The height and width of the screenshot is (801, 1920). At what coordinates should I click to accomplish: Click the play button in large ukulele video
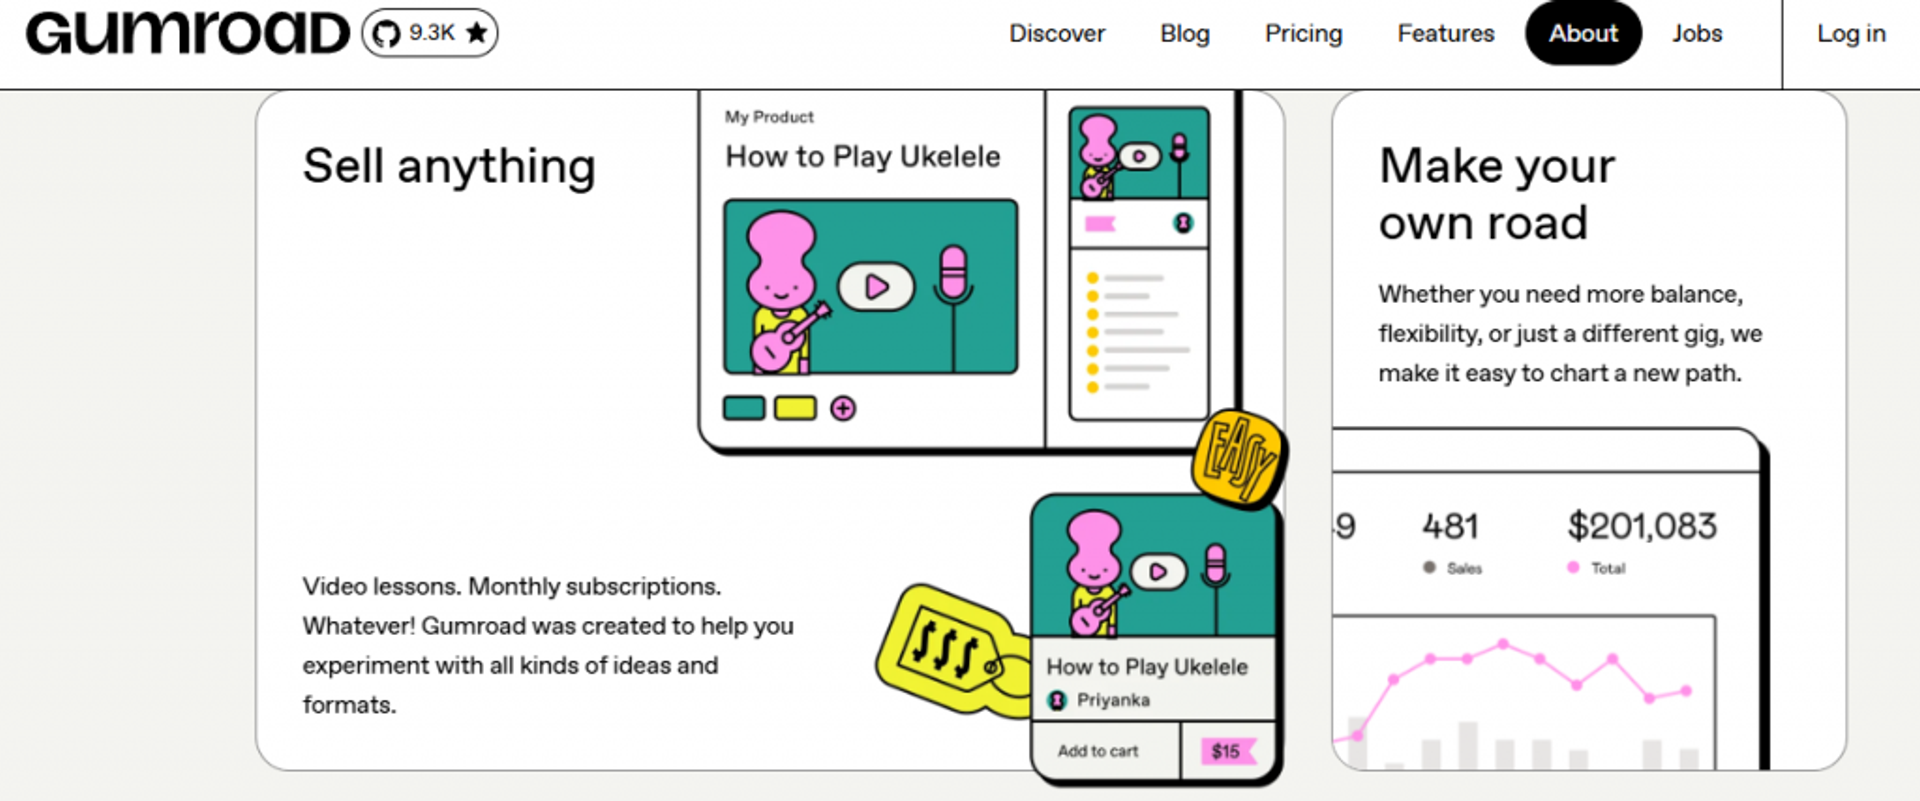[x=876, y=287]
